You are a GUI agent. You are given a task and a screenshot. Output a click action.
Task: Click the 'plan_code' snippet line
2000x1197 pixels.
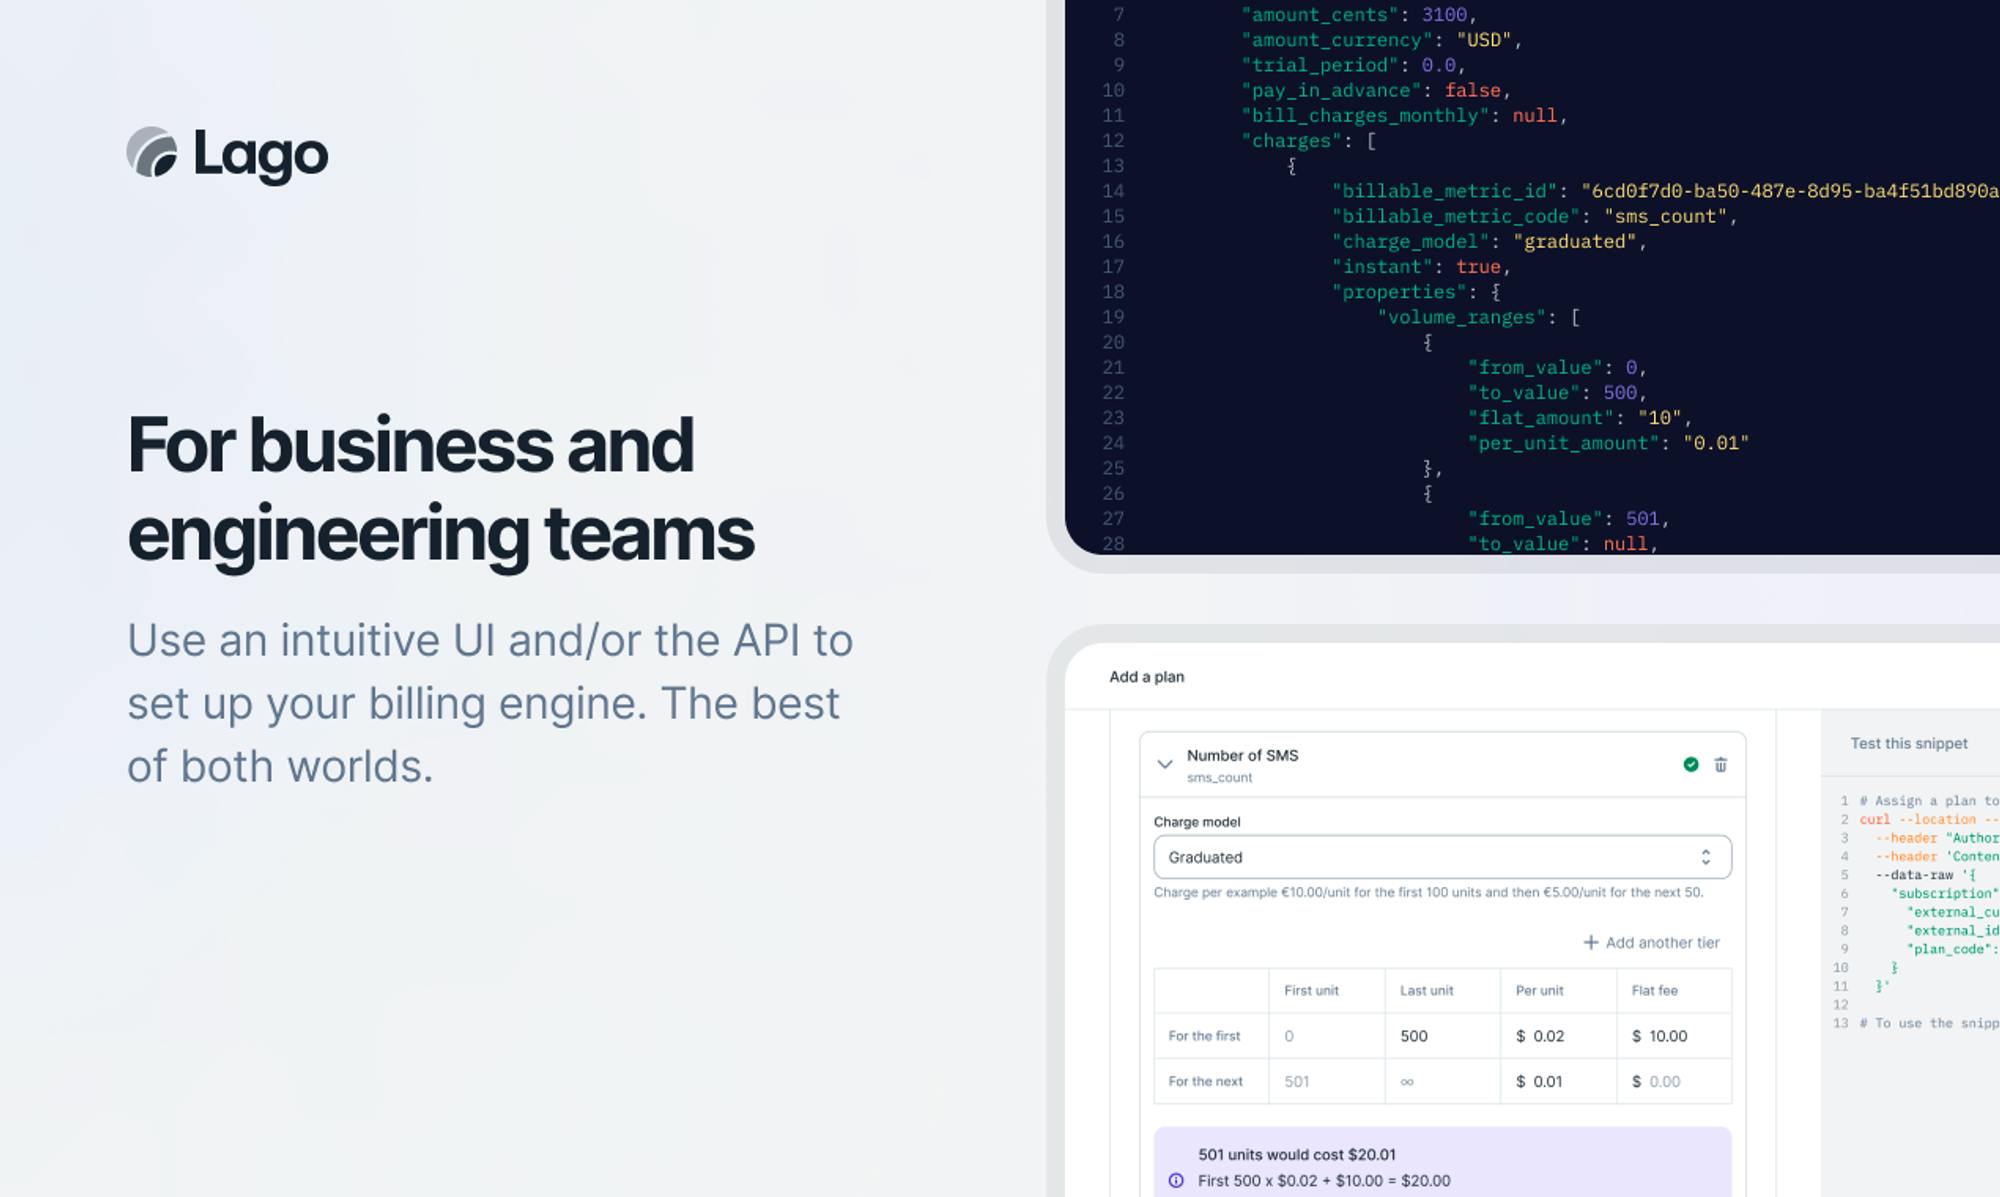(x=1953, y=949)
